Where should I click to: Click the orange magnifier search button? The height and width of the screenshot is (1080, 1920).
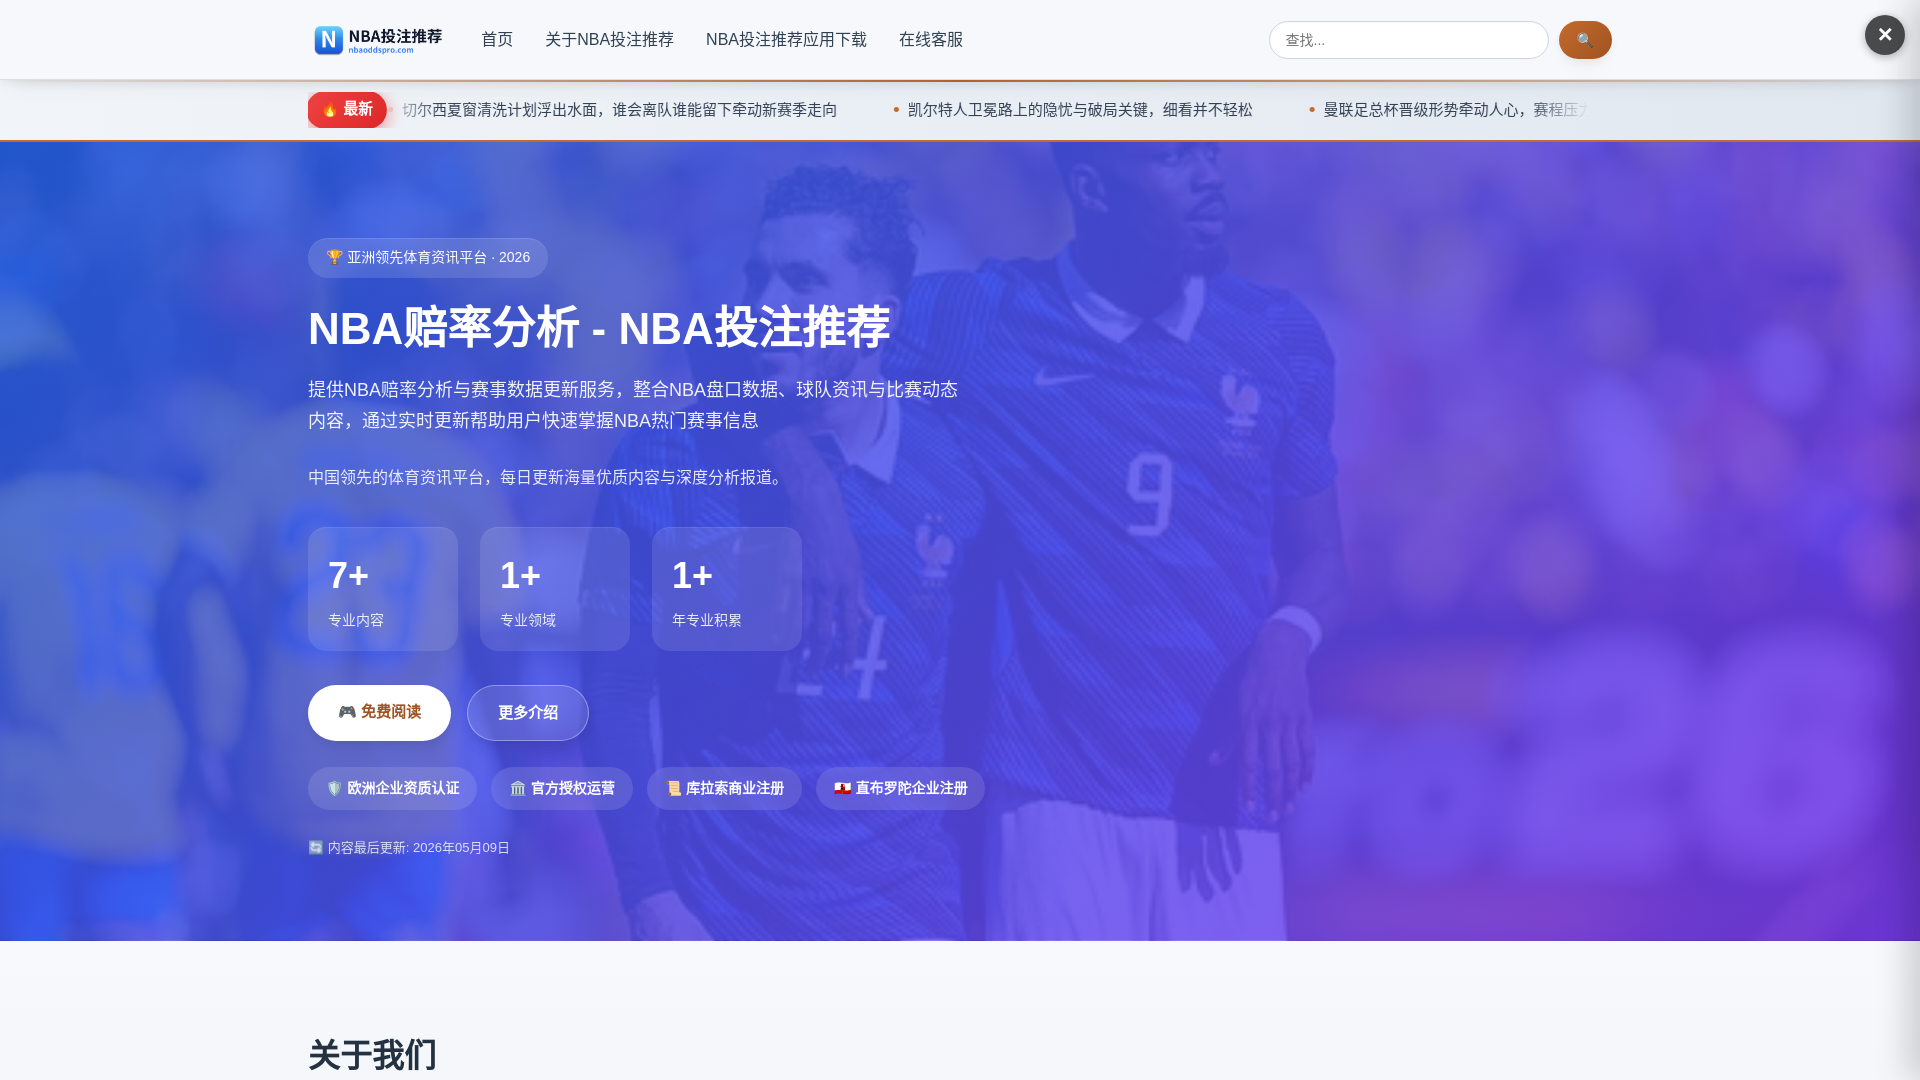click(x=1585, y=40)
